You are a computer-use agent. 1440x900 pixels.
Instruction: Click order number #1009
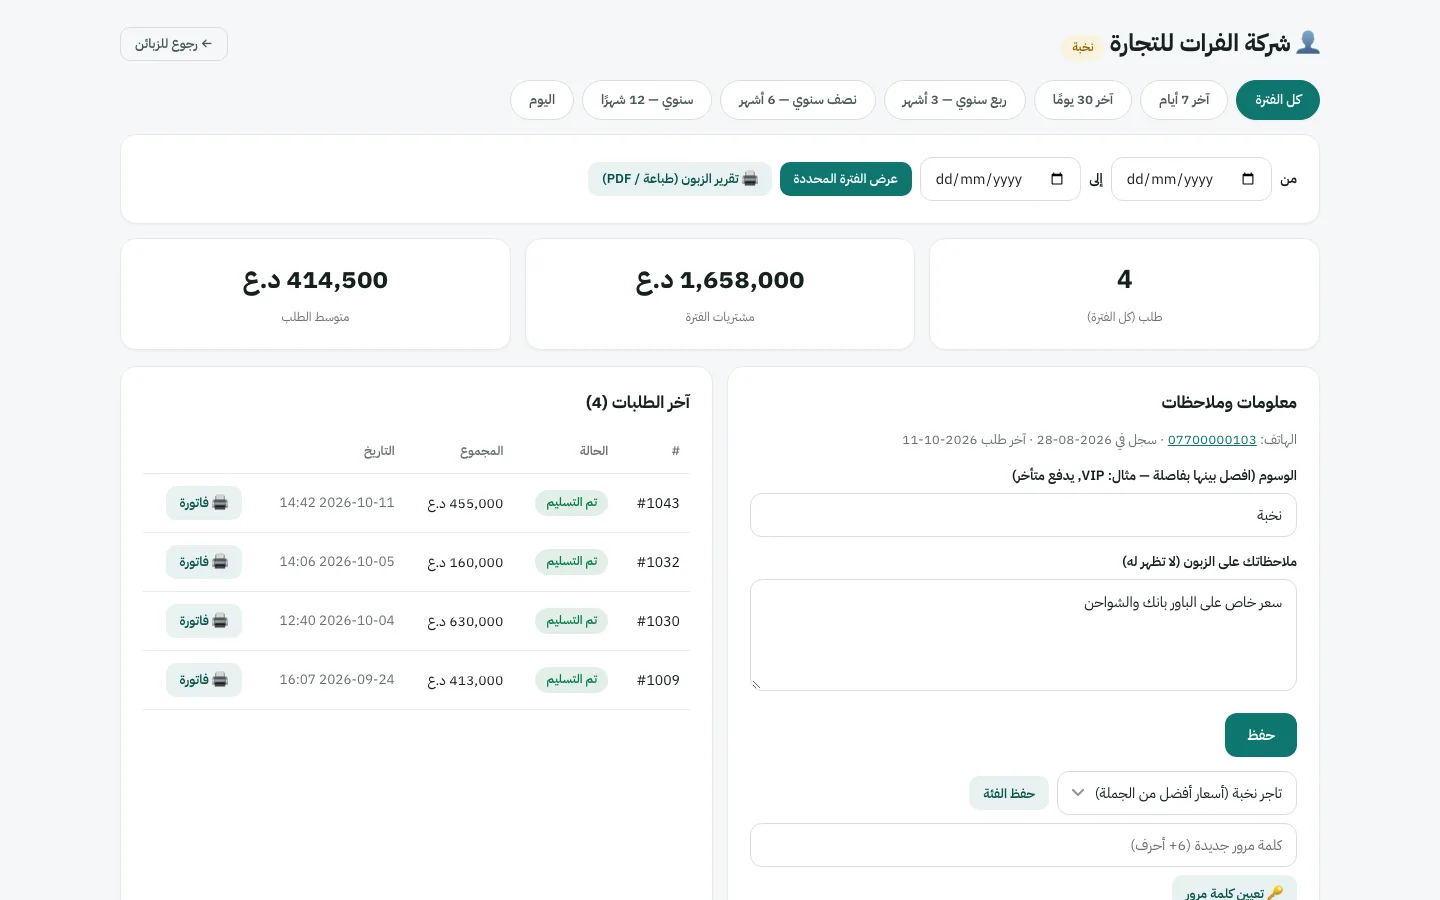658,680
